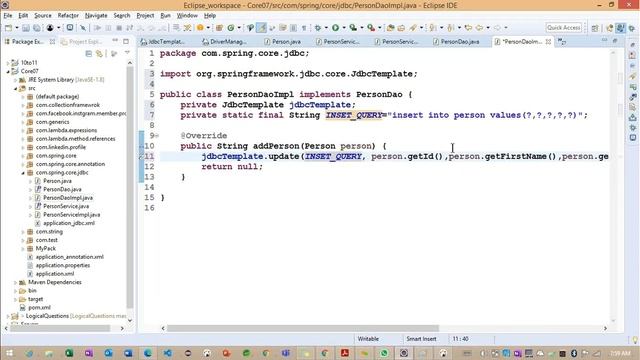Click the New Java Class green icon
Image resolution: width=640 pixels, height=360 pixels.
(231, 28)
